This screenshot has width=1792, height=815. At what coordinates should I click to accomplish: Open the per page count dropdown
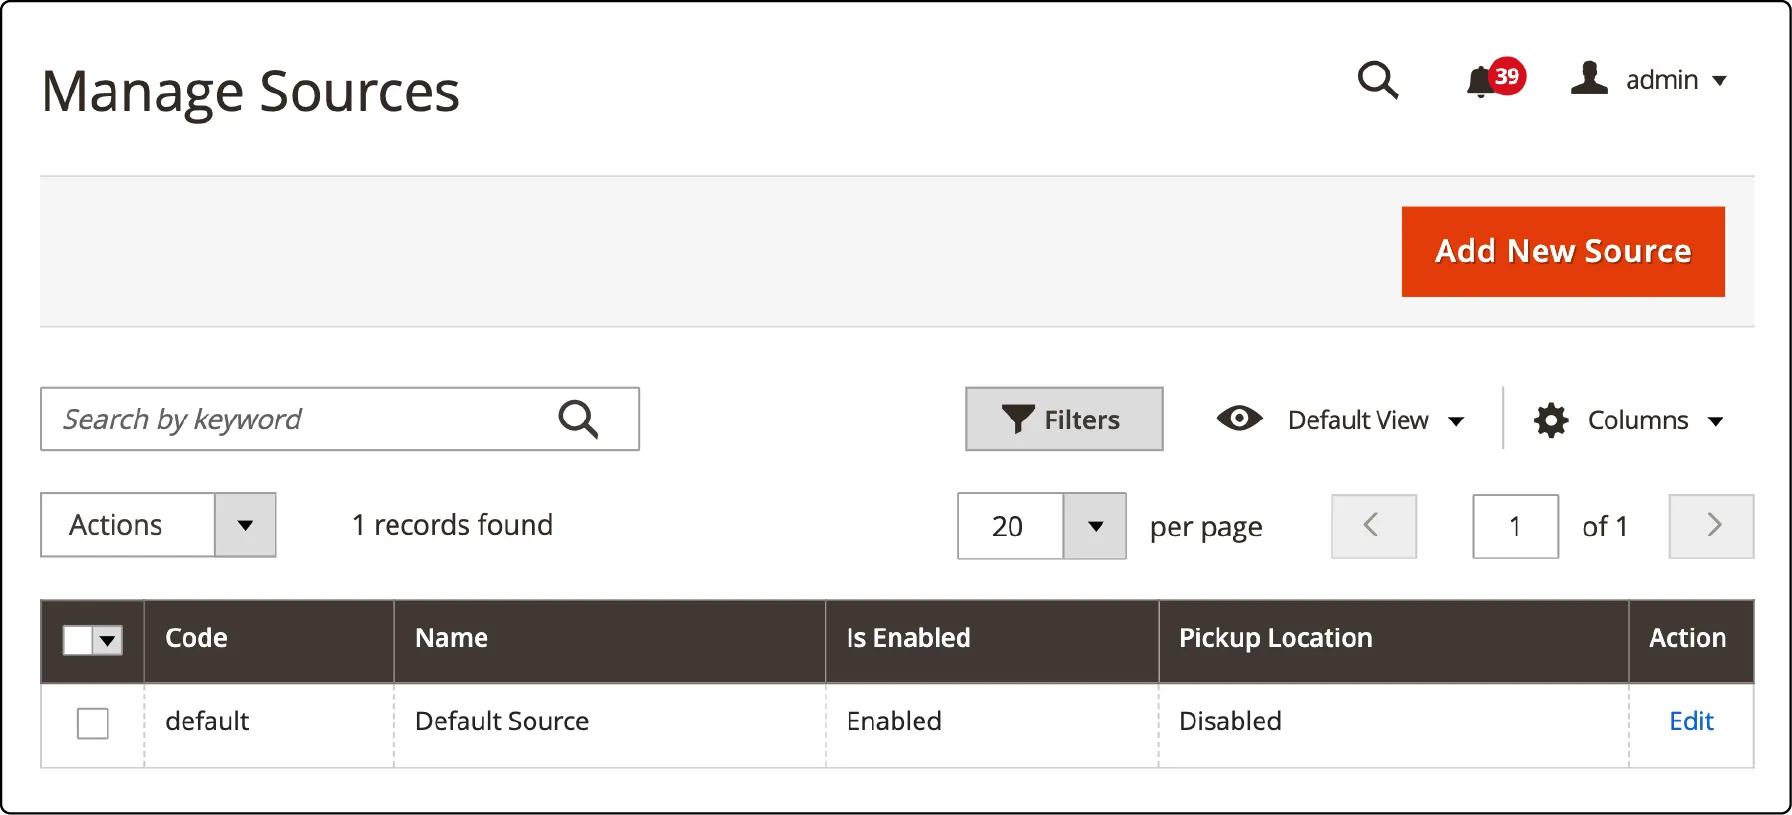click(1095, 526)
